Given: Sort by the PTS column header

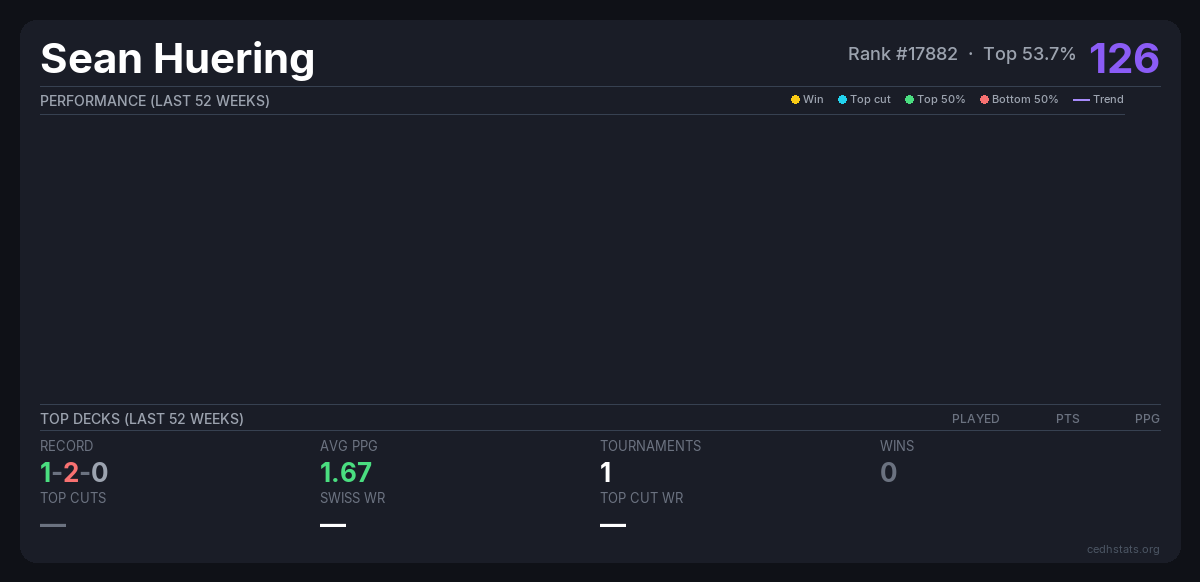Looking at the screenshot, I should 1067,419.
